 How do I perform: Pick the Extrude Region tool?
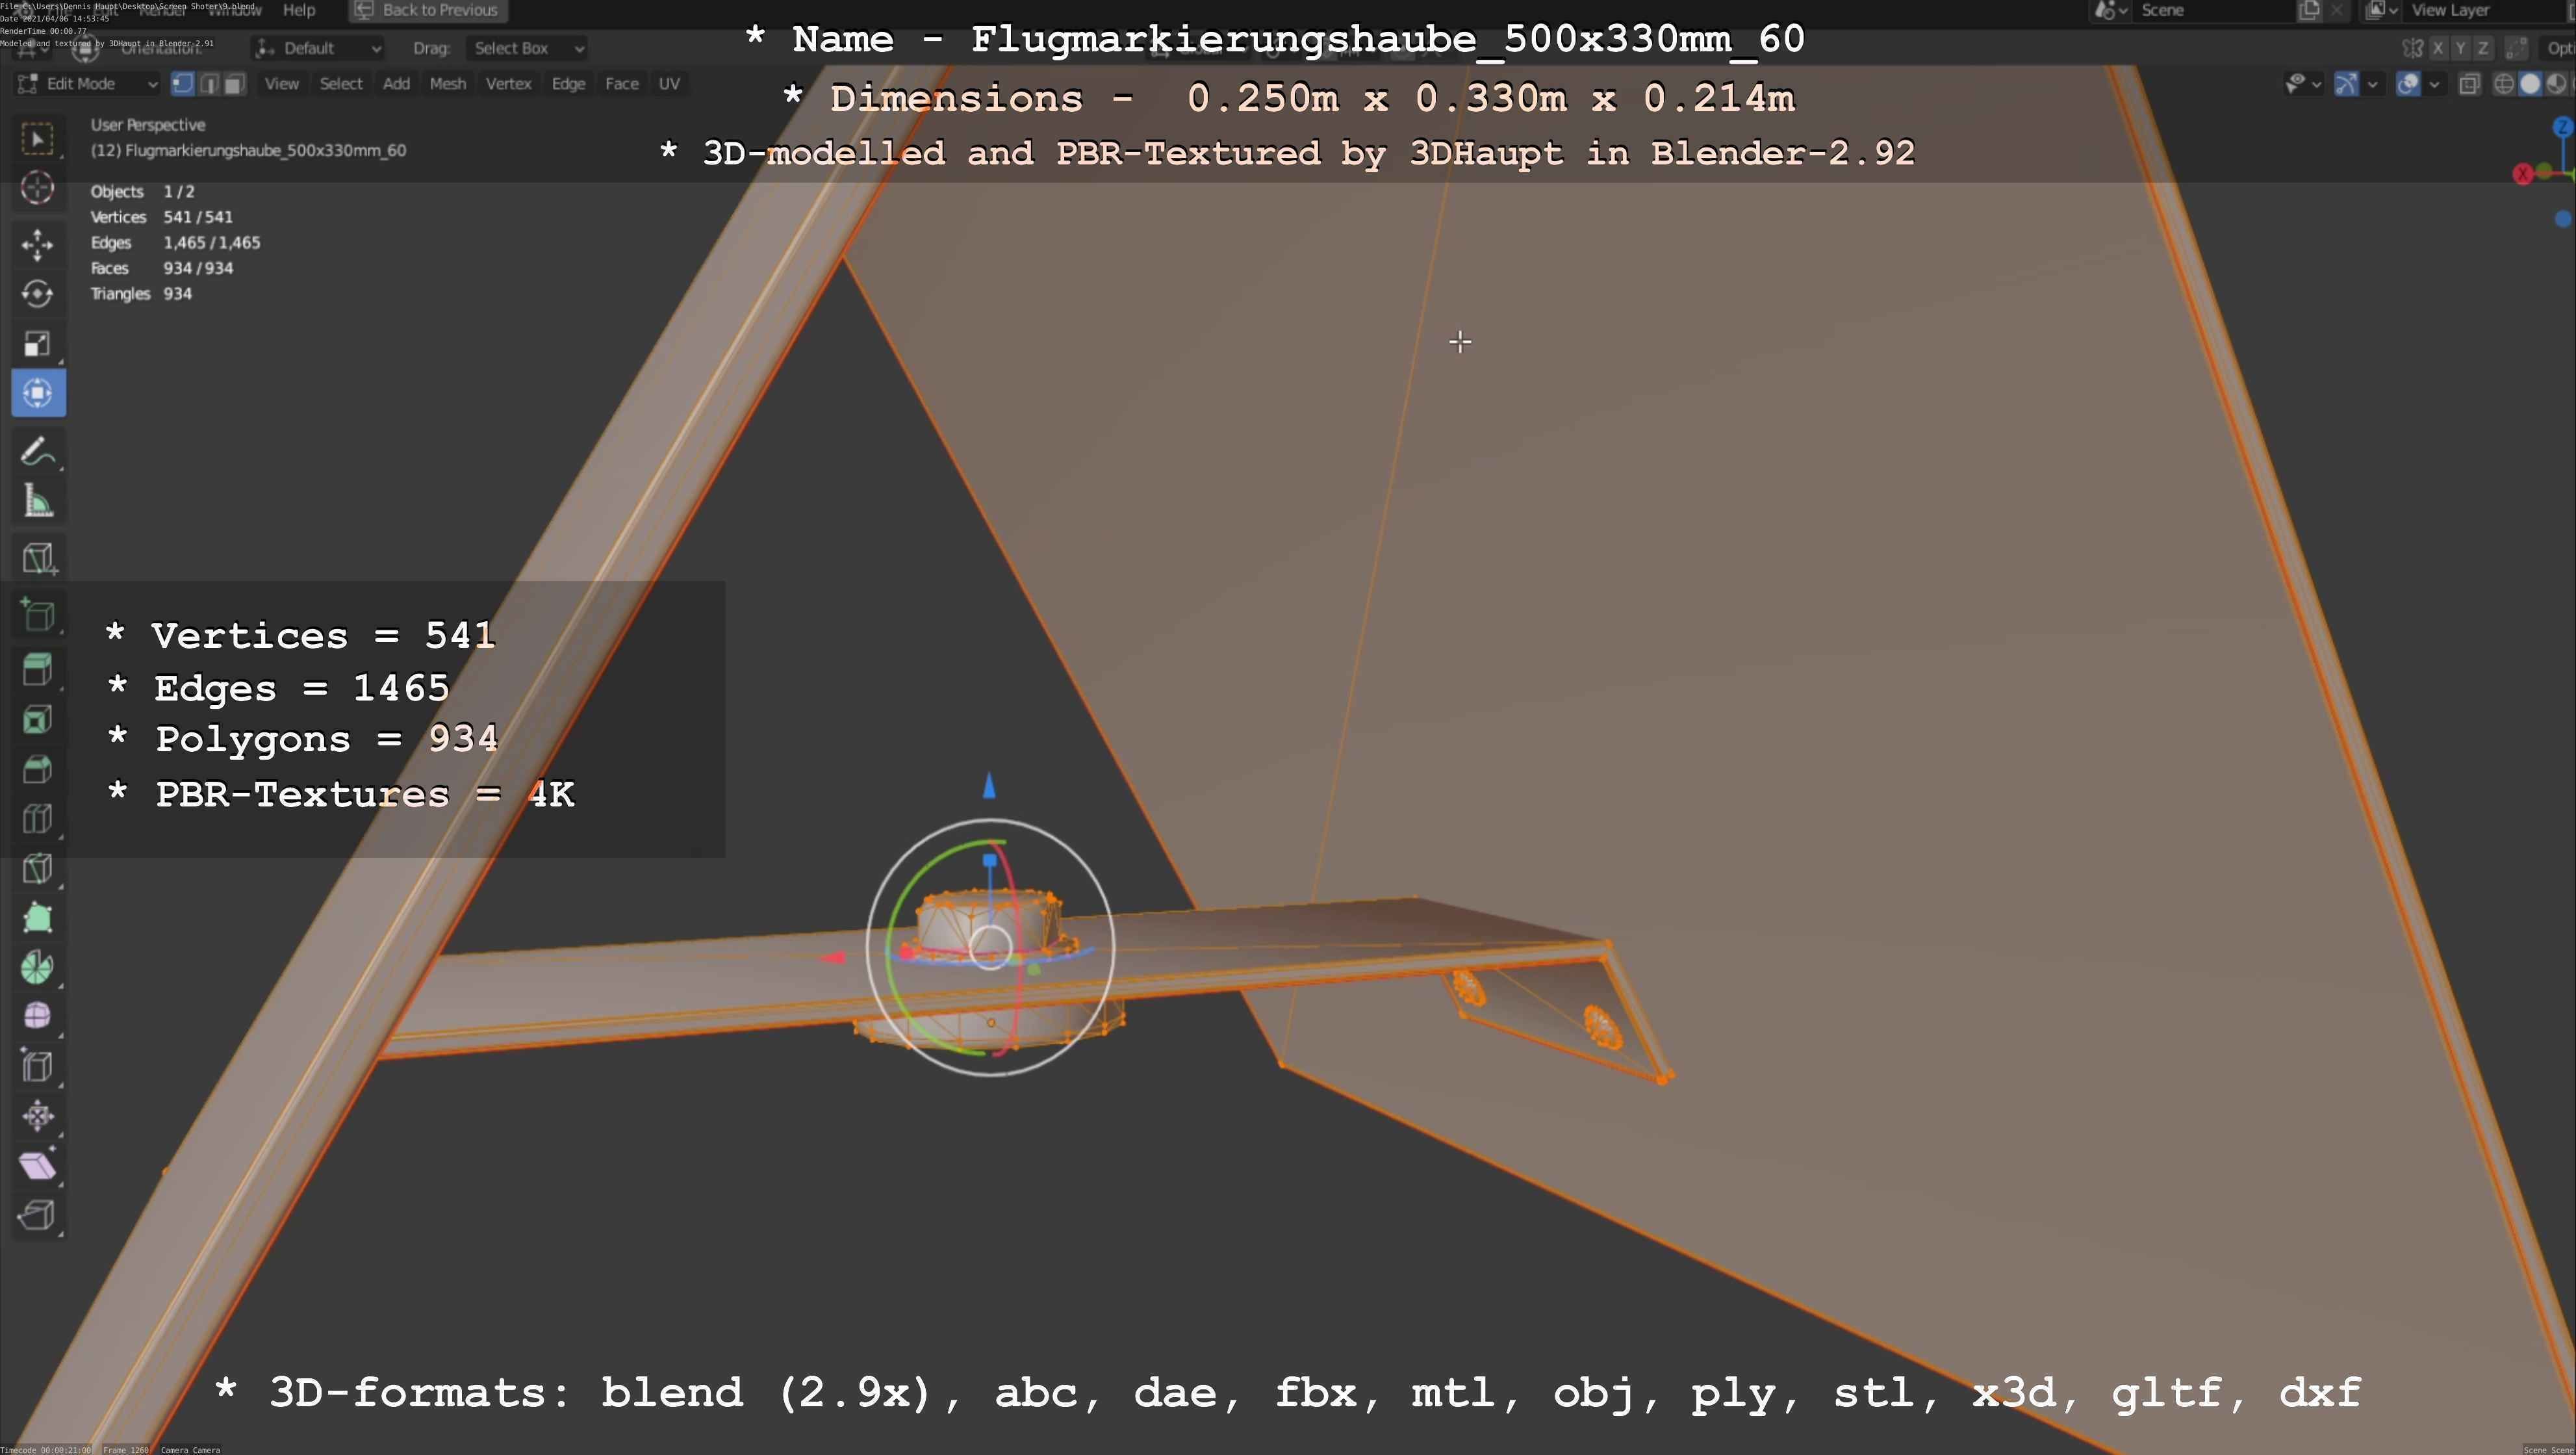tap(38, 670)
